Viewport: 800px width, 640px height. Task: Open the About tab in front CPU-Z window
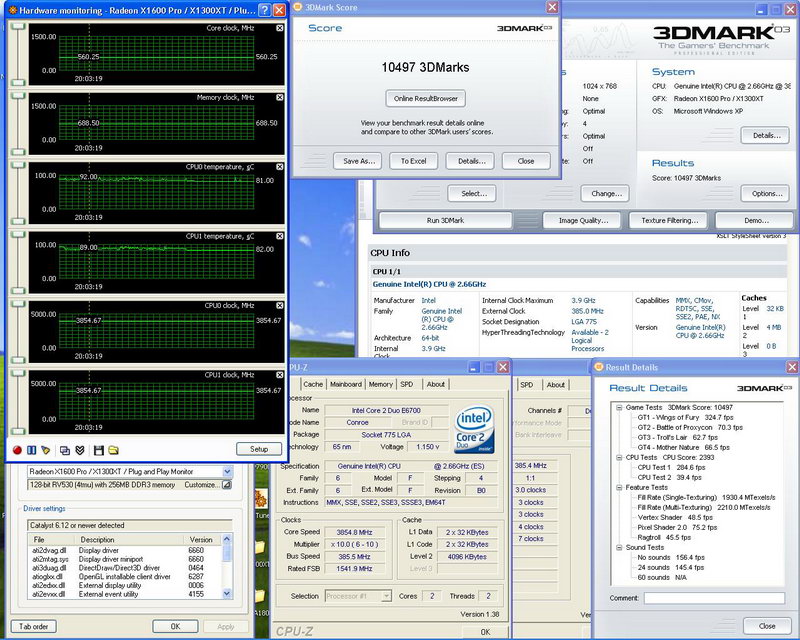pyautogui.click(x=436, y=384)
